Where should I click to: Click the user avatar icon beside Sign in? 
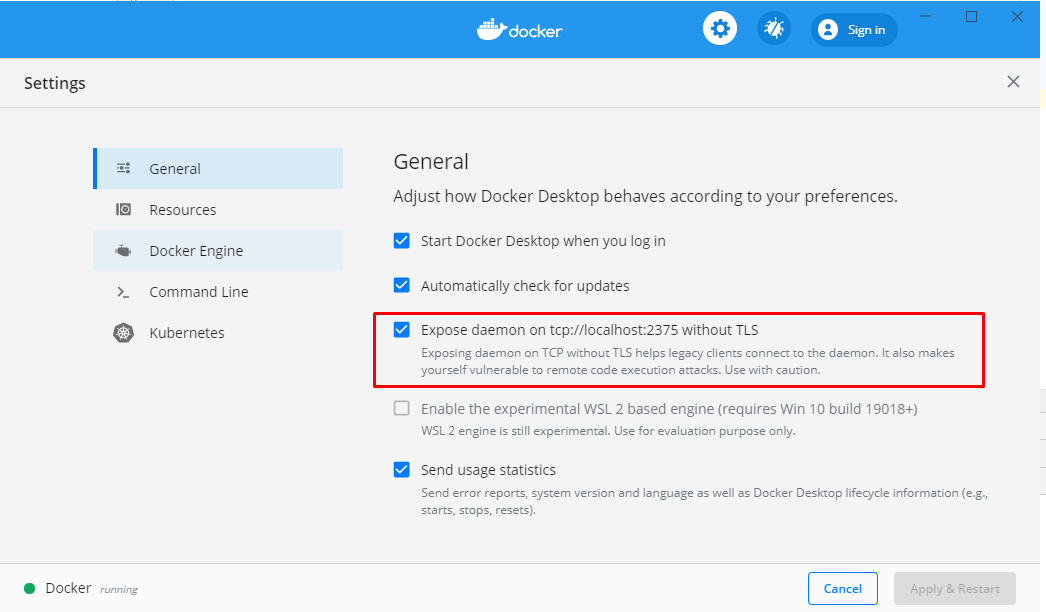point(827,30)
